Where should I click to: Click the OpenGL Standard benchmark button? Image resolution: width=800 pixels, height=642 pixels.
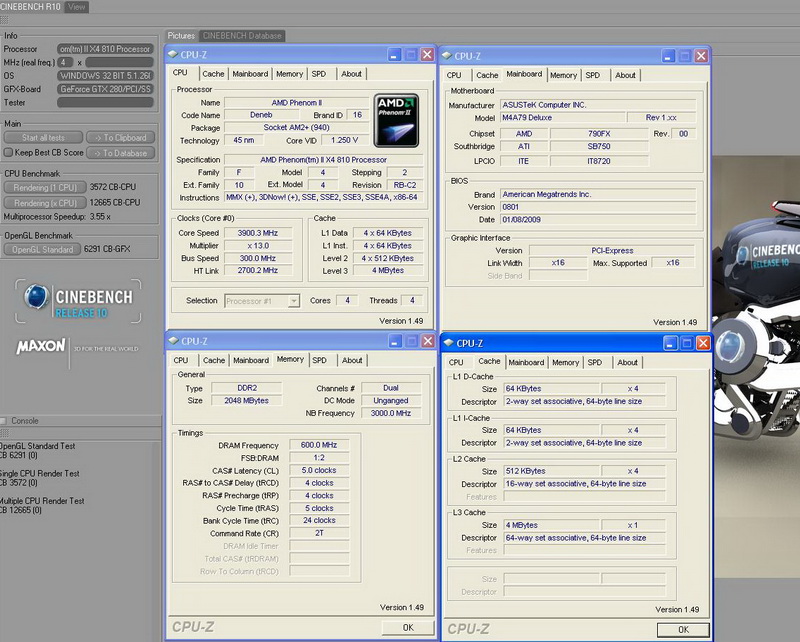tap(43, 250)
